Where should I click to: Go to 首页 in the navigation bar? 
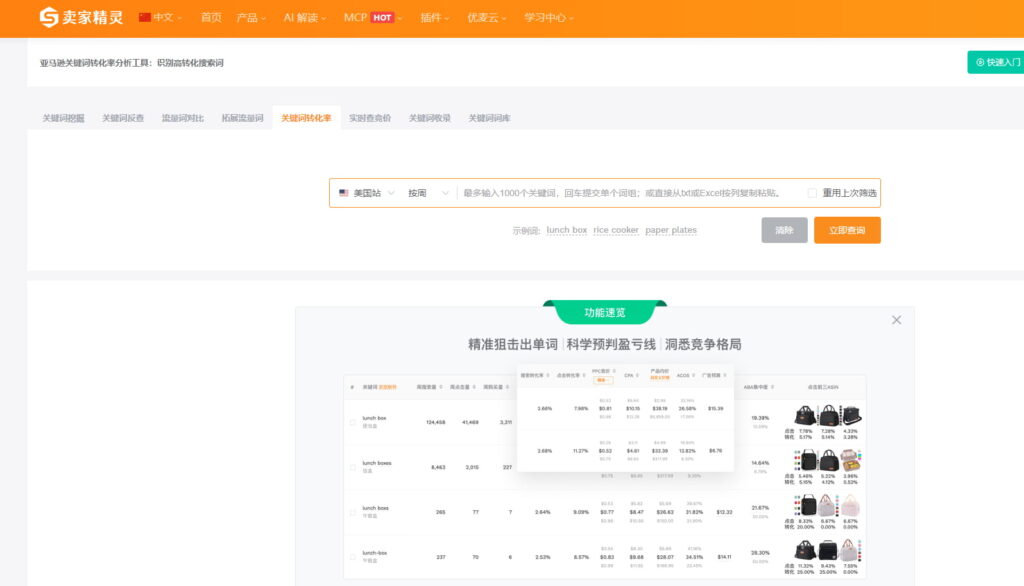pyautogui.click(x=211, y=18)
